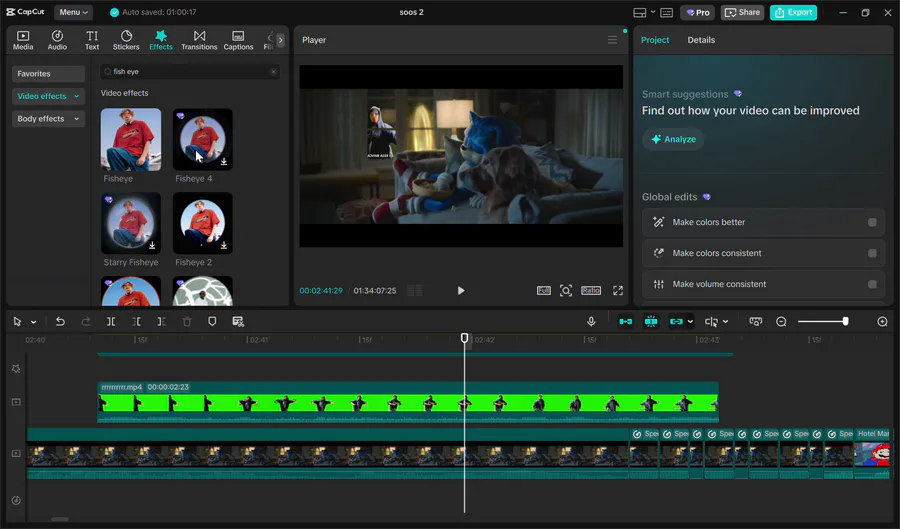Enable Make volume consistent checkbox

872,284
